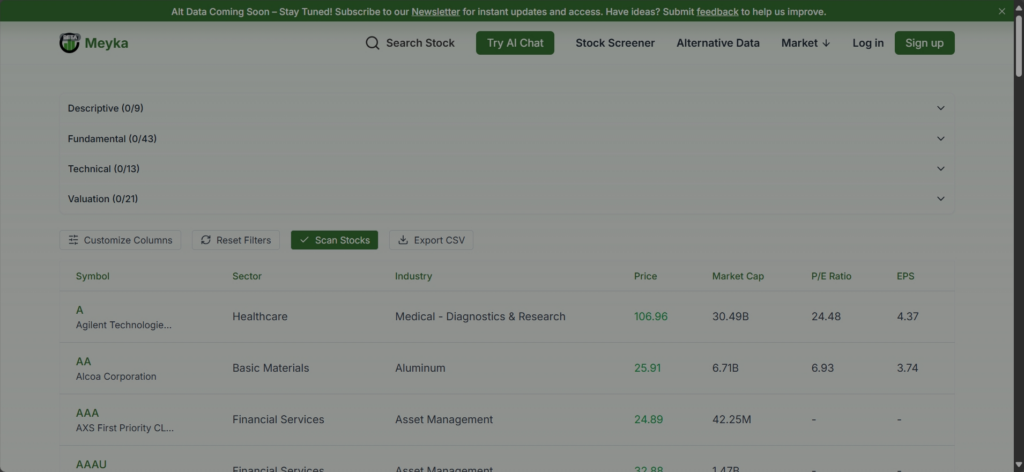Click the Try AI Chat button

point(515,43)
